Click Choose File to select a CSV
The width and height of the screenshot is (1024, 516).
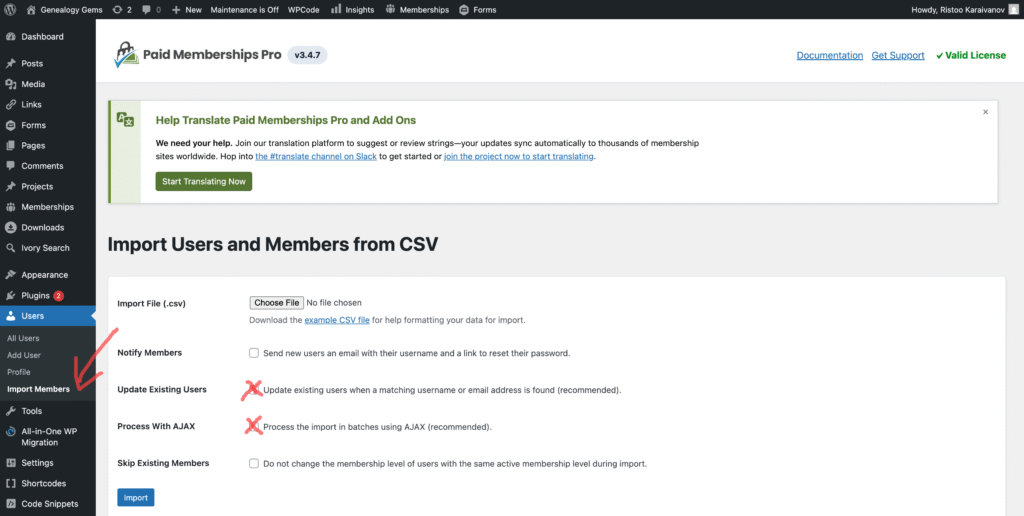(x=276, y=302)
